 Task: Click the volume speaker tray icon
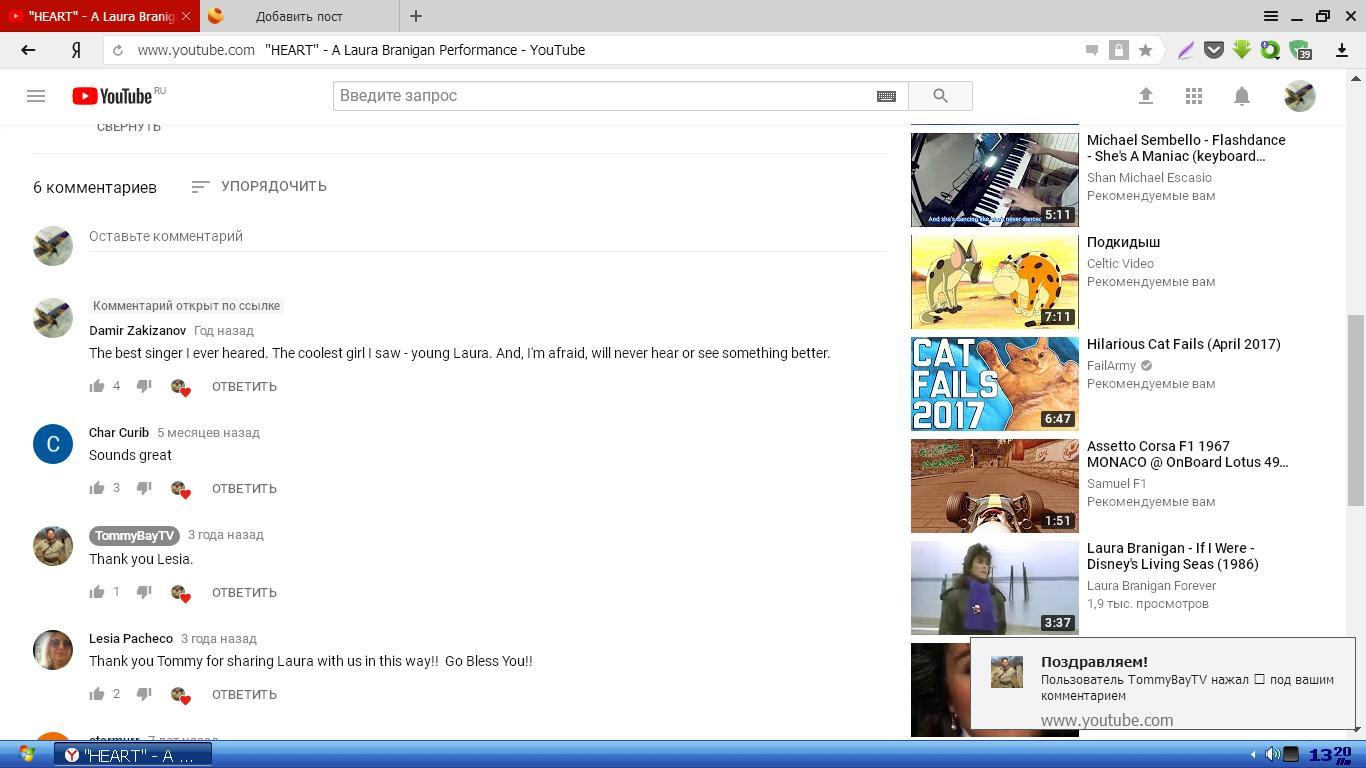point(1272,755)
